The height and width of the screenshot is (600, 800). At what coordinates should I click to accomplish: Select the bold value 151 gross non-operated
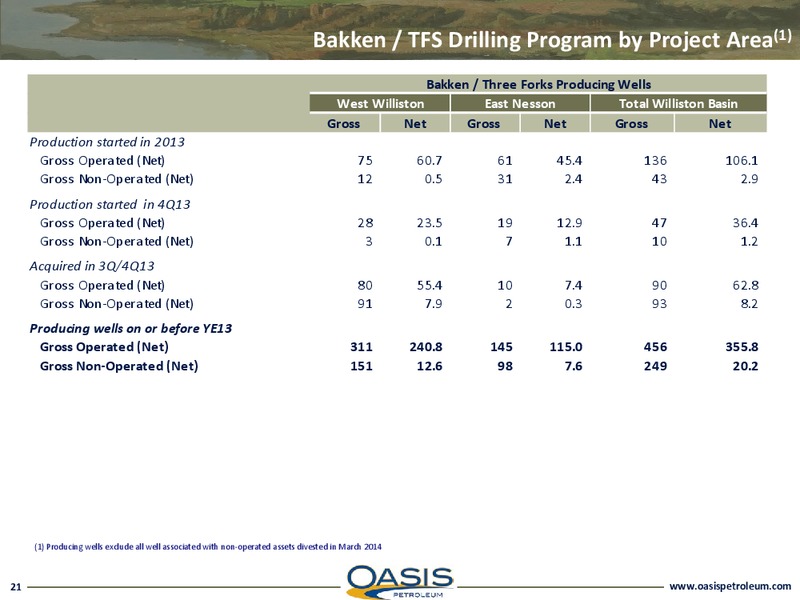coord(361,366)
